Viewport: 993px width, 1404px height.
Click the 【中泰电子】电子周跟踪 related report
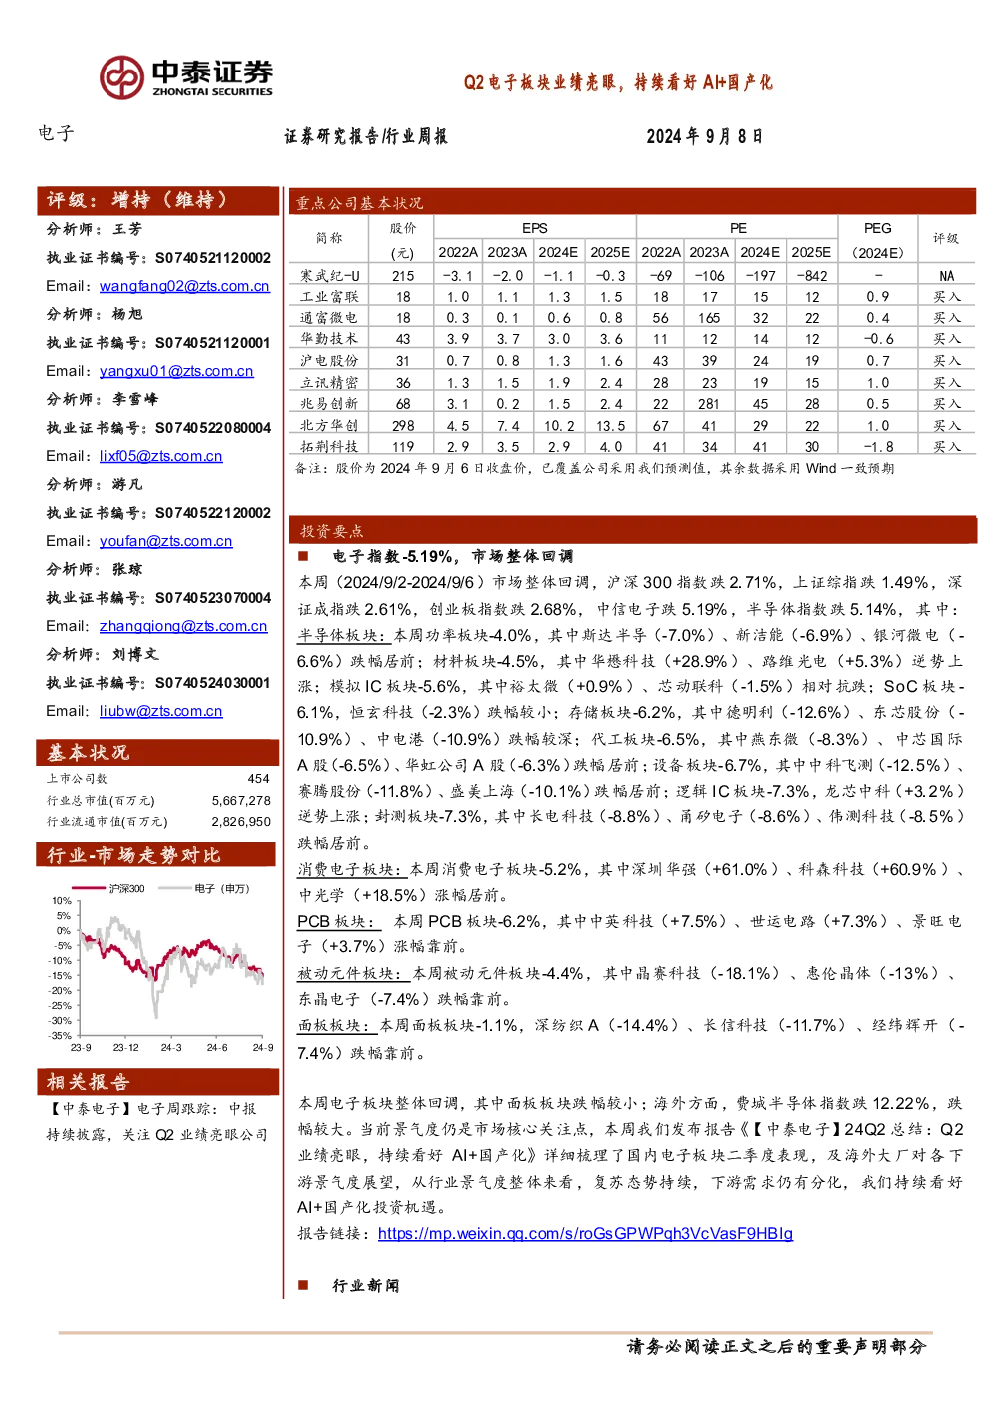point(157,1122)
